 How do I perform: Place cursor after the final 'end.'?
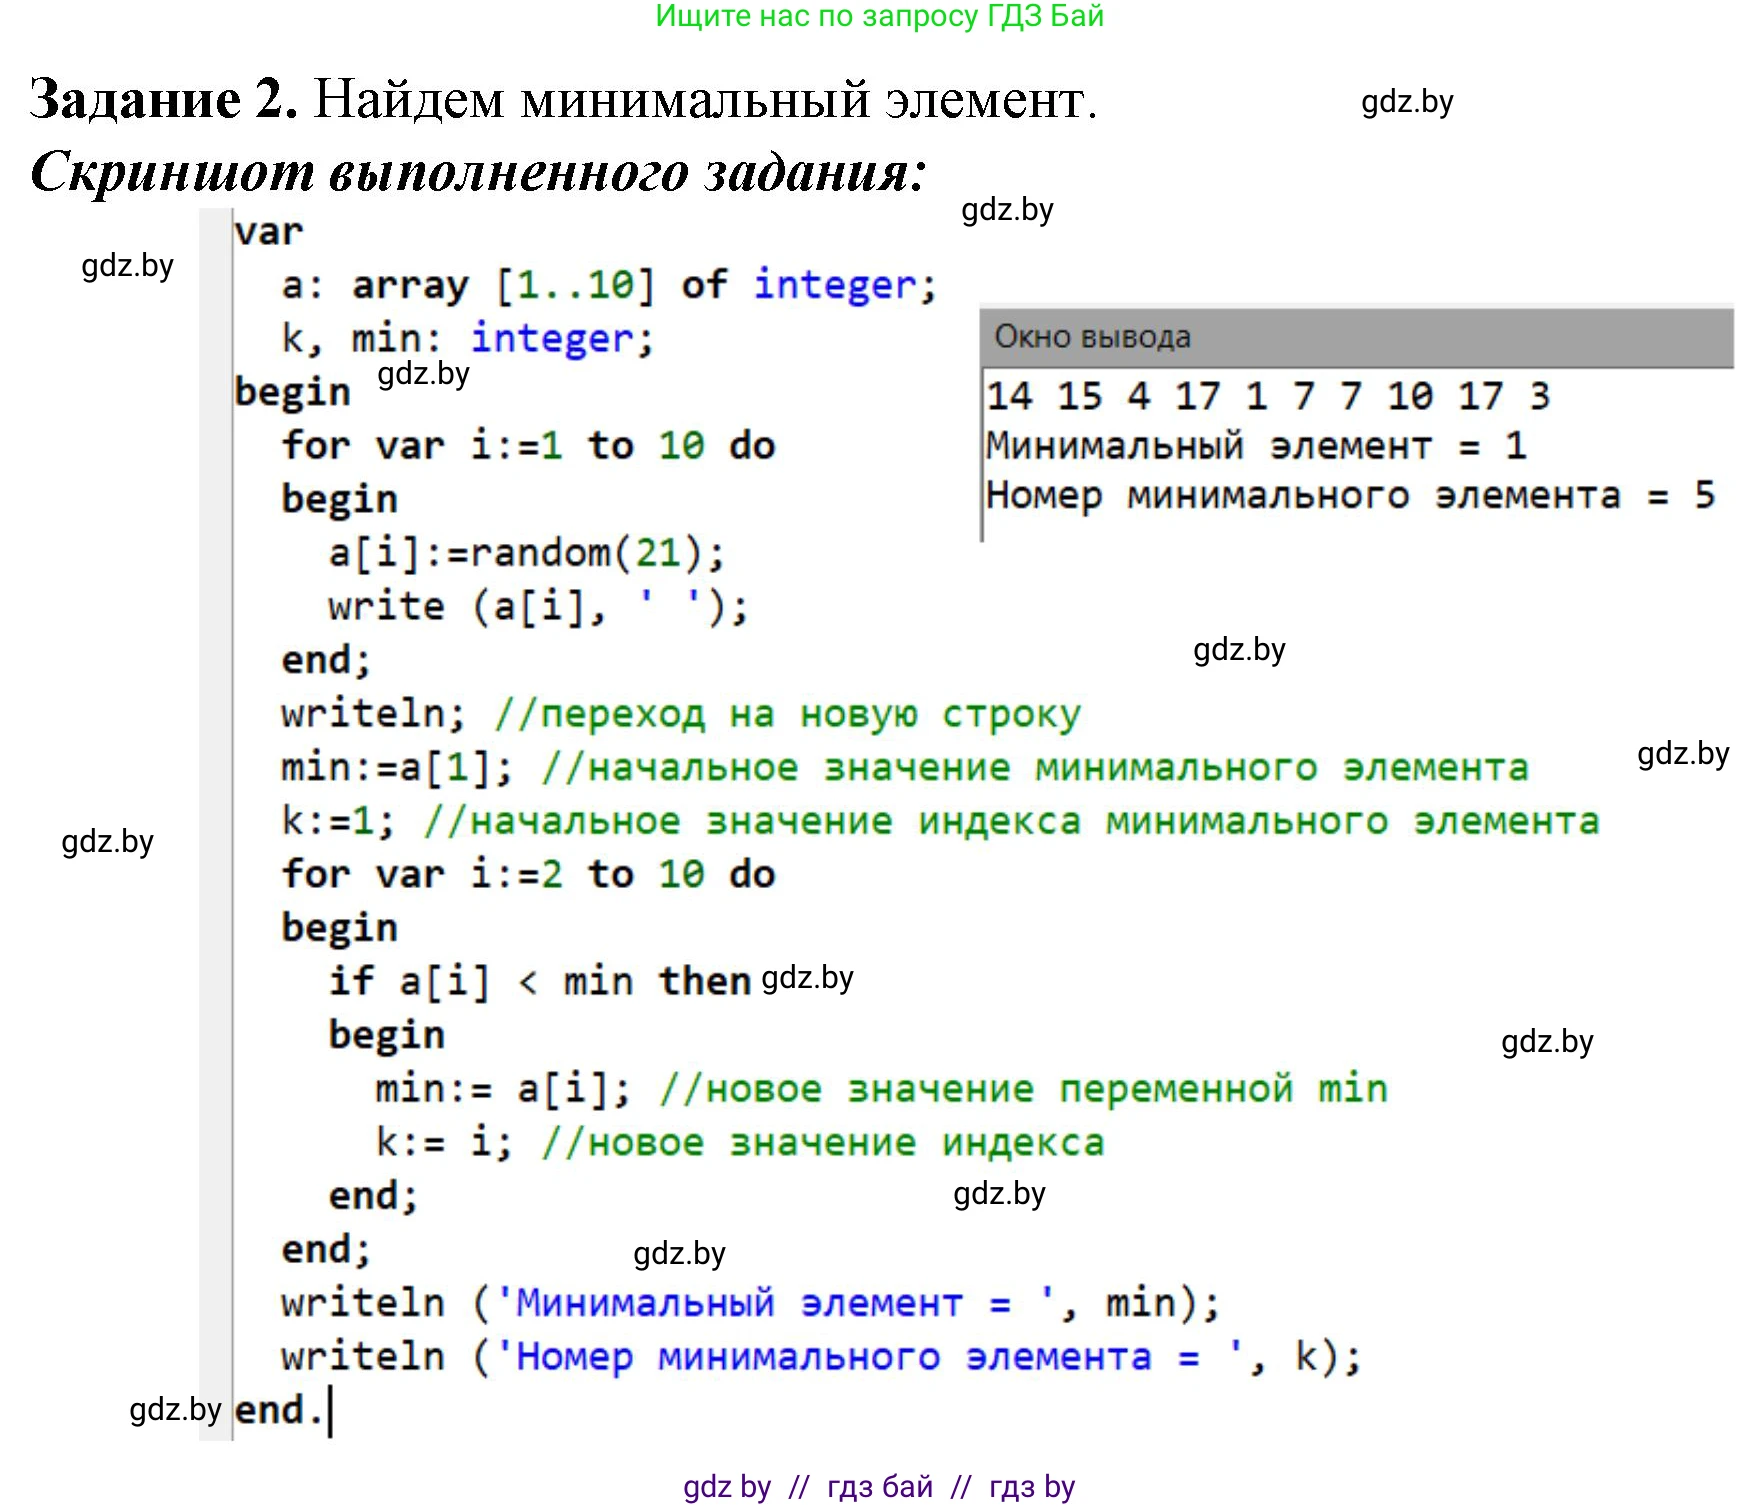330,1410
